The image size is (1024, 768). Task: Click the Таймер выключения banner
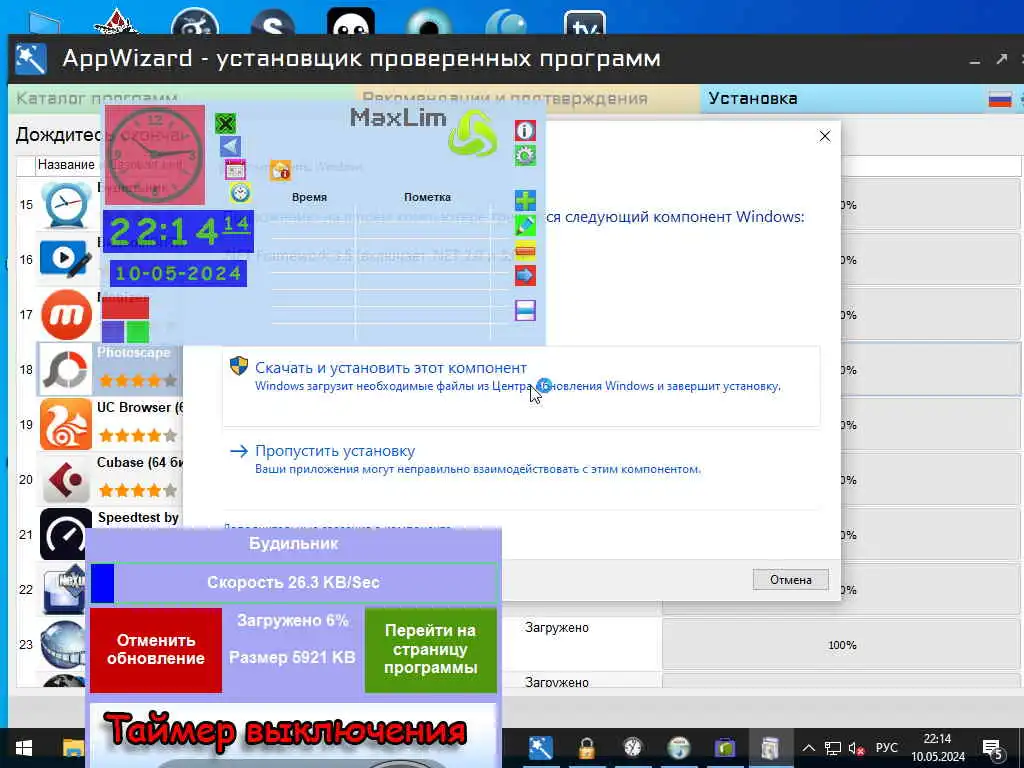[285, 730]
